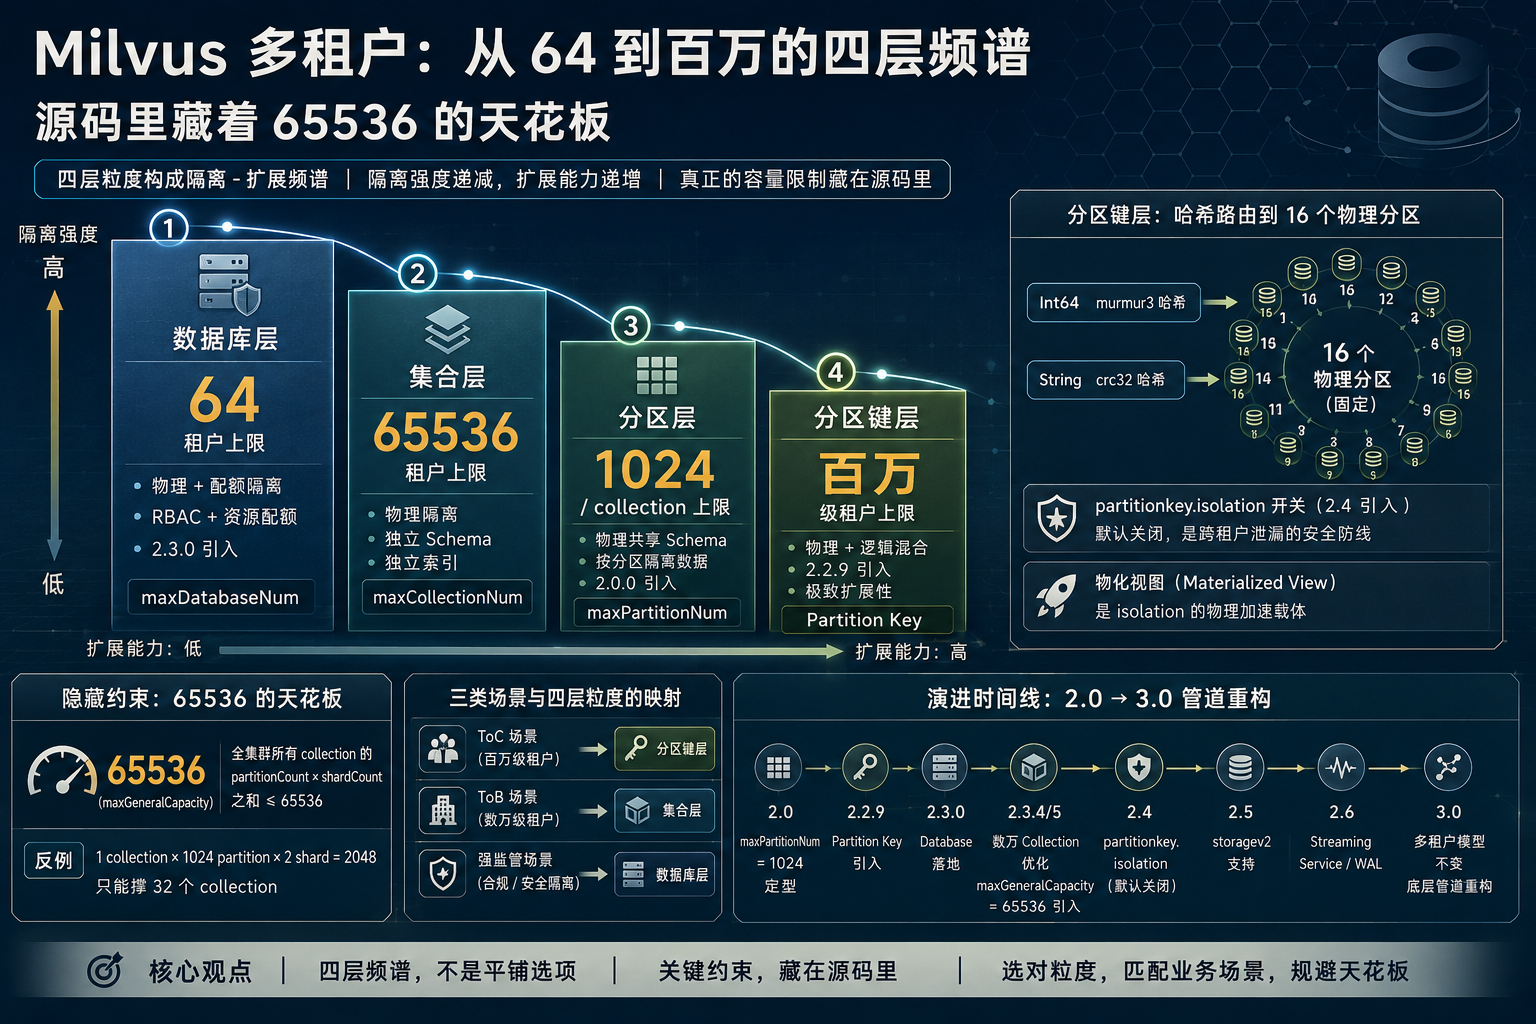Click the server-with-shield icon above 数据库层
This screenshot has height=1024, width=1536.
[x=230, y=283]
